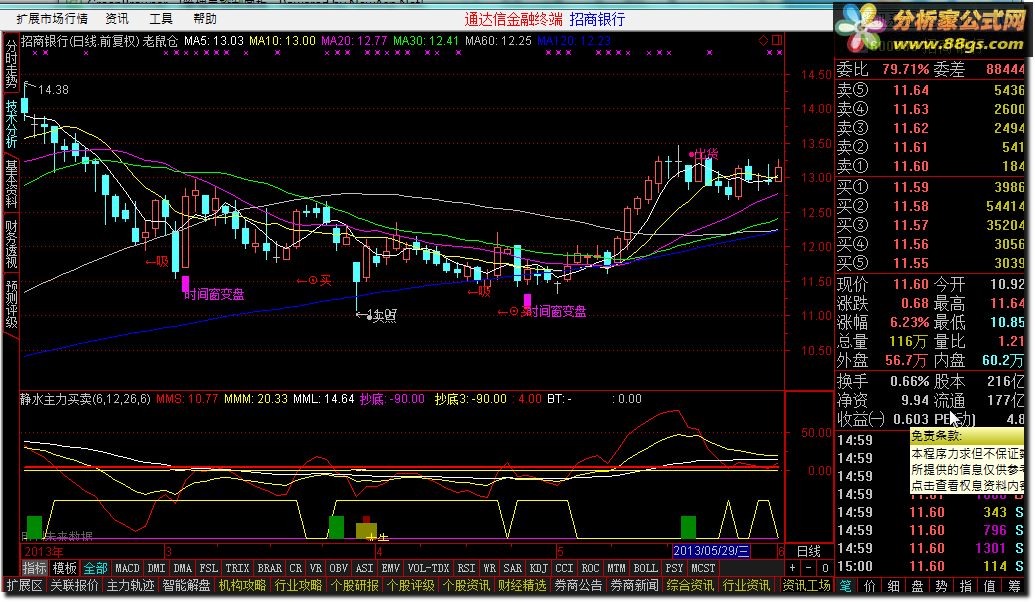Viewport: 1035px width, 602px height.
Task: Switch indicator to EMV
Action: pos(391,568)
